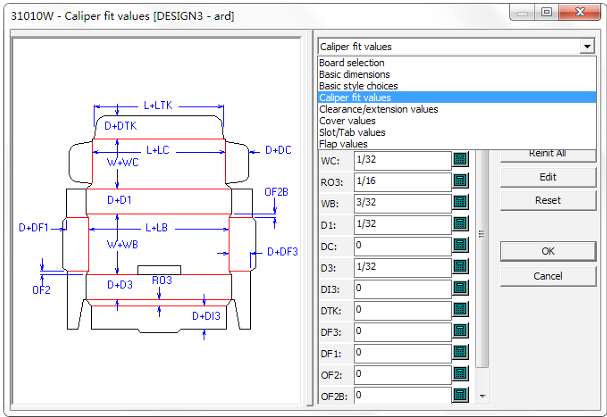Image resolution: width=607 pixels, height=417 pixels.
Task: Open the calculator for the WC value
Action: (x=460, y=160)
